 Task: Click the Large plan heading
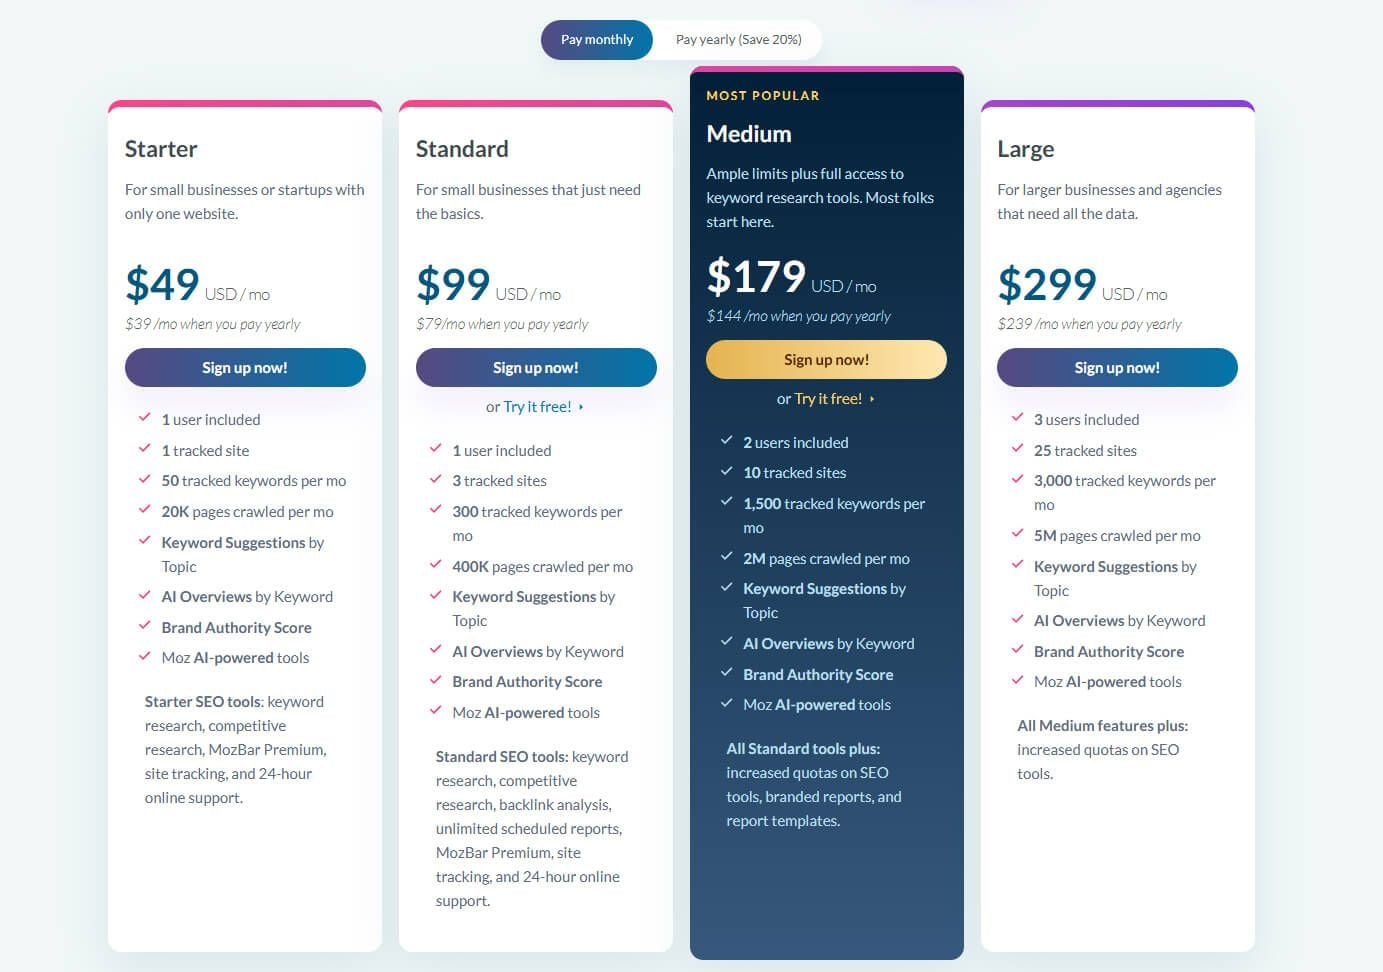tap(1025, 148)
